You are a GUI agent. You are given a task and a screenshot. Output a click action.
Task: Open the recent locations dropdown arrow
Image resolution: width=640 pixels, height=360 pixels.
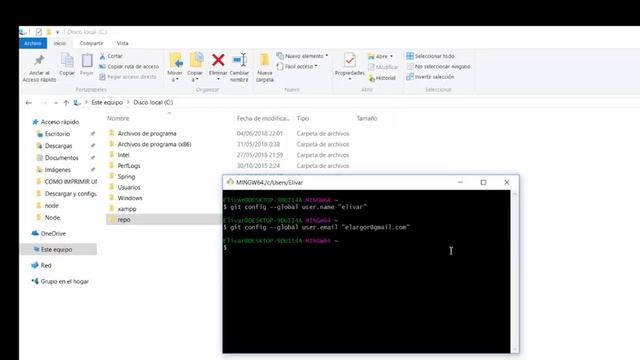tap(56, 103)
